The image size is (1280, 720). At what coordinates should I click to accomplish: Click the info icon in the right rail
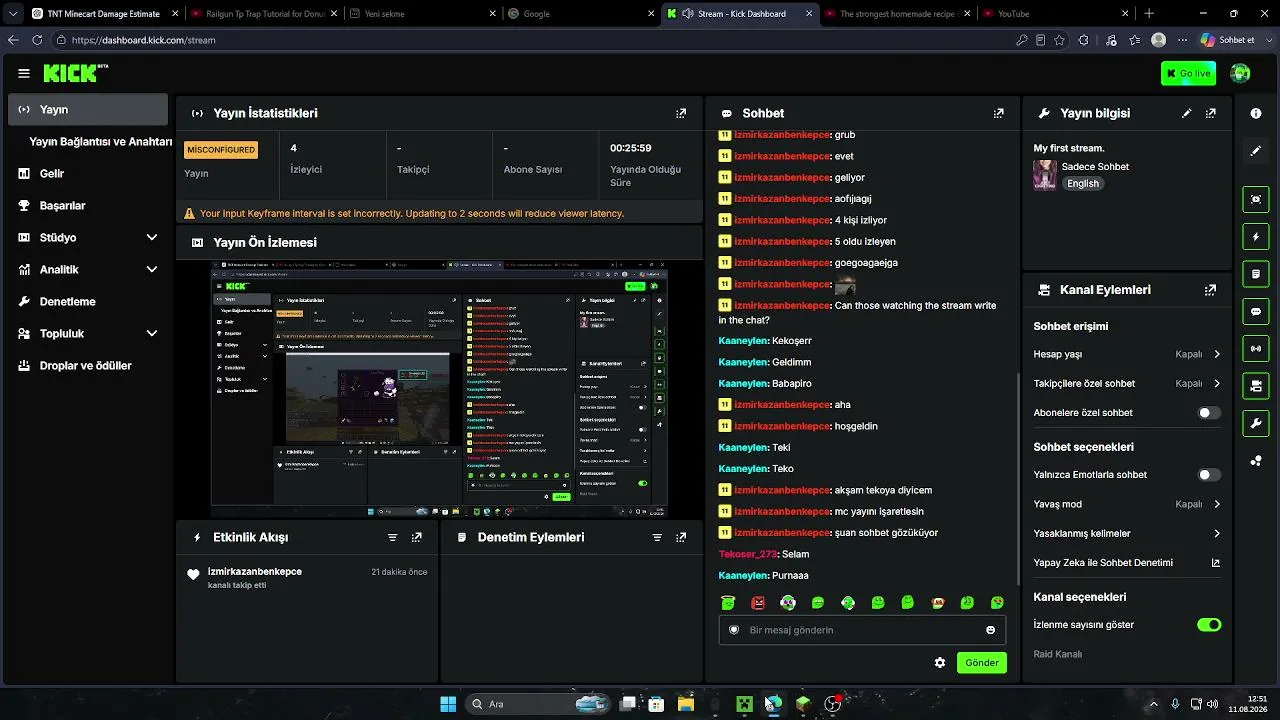pos(1256,114)
